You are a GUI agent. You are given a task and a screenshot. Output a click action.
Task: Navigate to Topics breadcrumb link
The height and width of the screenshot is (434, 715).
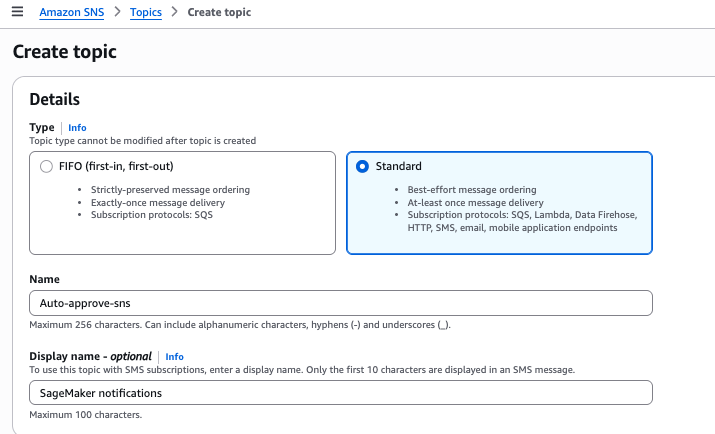[x=145, y=12]
